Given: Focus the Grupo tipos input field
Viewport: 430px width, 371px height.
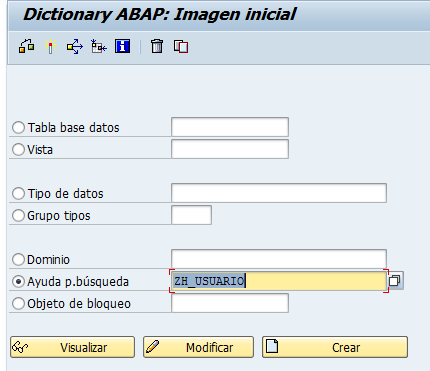Looking at the screenshot, I should (191, 215).
